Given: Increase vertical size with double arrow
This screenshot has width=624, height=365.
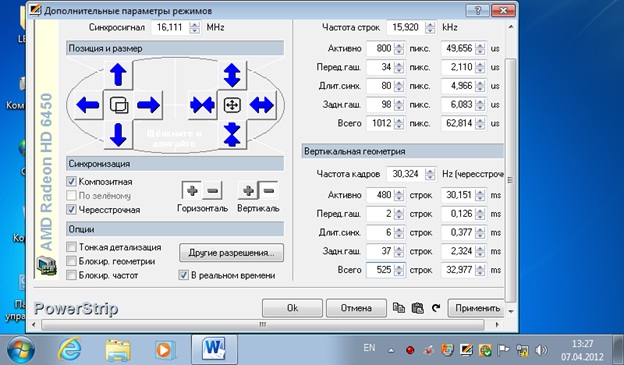Looking at the screenshot, I should tap(232, 75).
